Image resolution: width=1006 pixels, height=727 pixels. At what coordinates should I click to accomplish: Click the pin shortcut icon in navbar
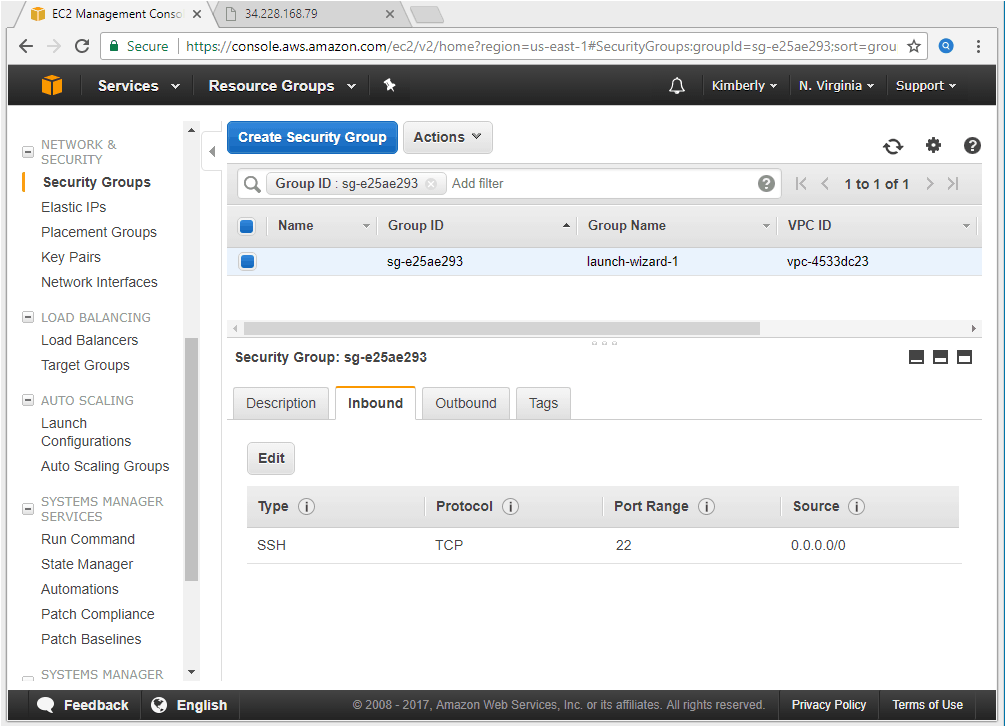click(x=389, y=85)
